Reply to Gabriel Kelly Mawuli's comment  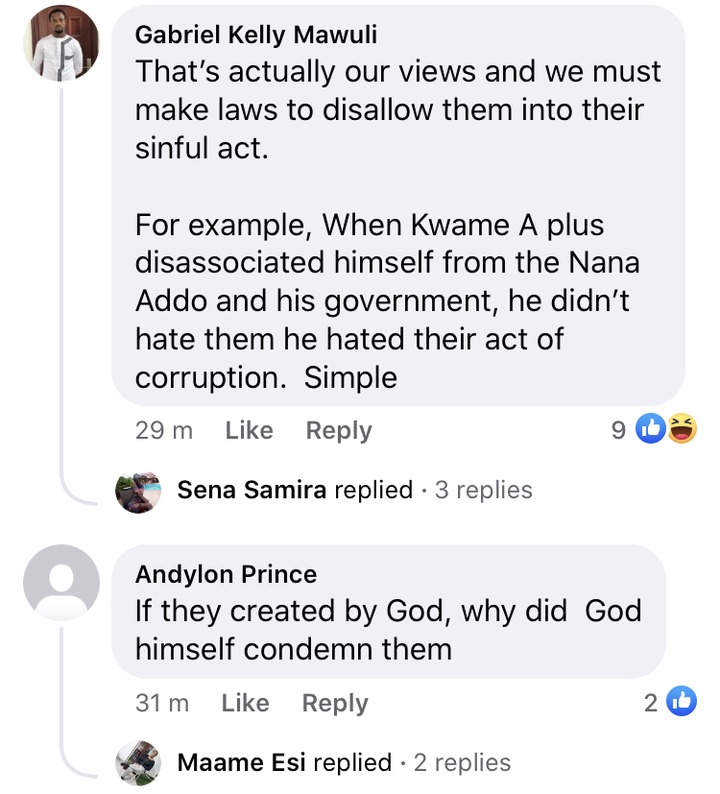(x=338, y=431)
